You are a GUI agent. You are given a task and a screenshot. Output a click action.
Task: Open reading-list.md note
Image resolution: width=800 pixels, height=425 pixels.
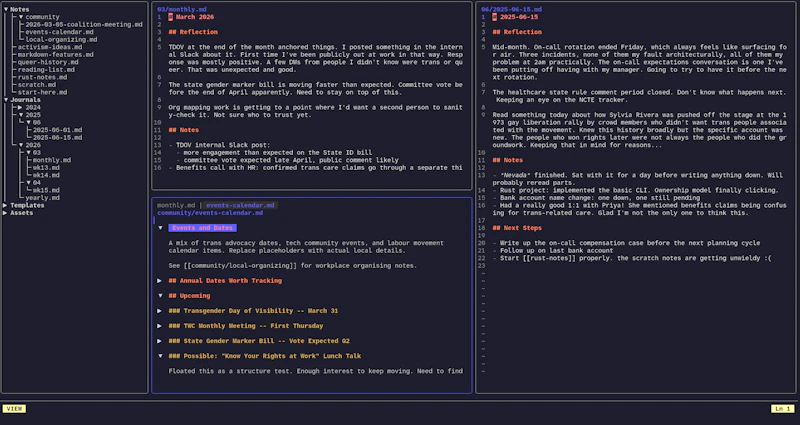(x=46, y=70)
